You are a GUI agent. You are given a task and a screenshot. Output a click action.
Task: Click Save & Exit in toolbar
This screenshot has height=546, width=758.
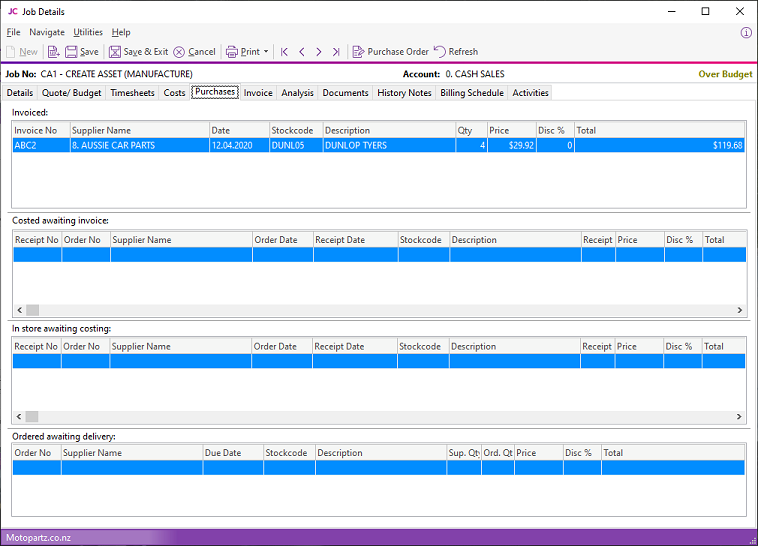coord(138,52)
